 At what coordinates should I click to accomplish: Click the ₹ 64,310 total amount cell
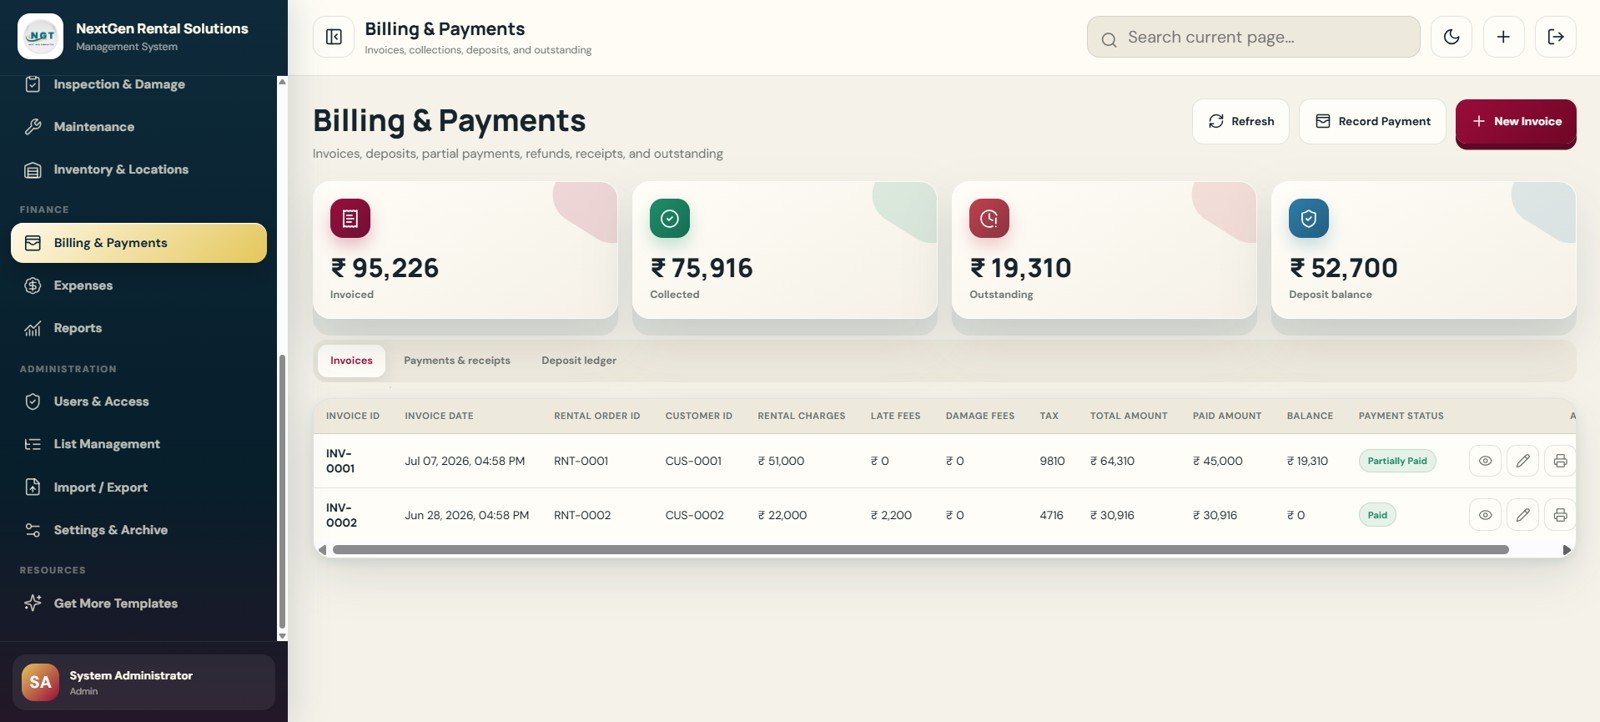(1112, 461)
